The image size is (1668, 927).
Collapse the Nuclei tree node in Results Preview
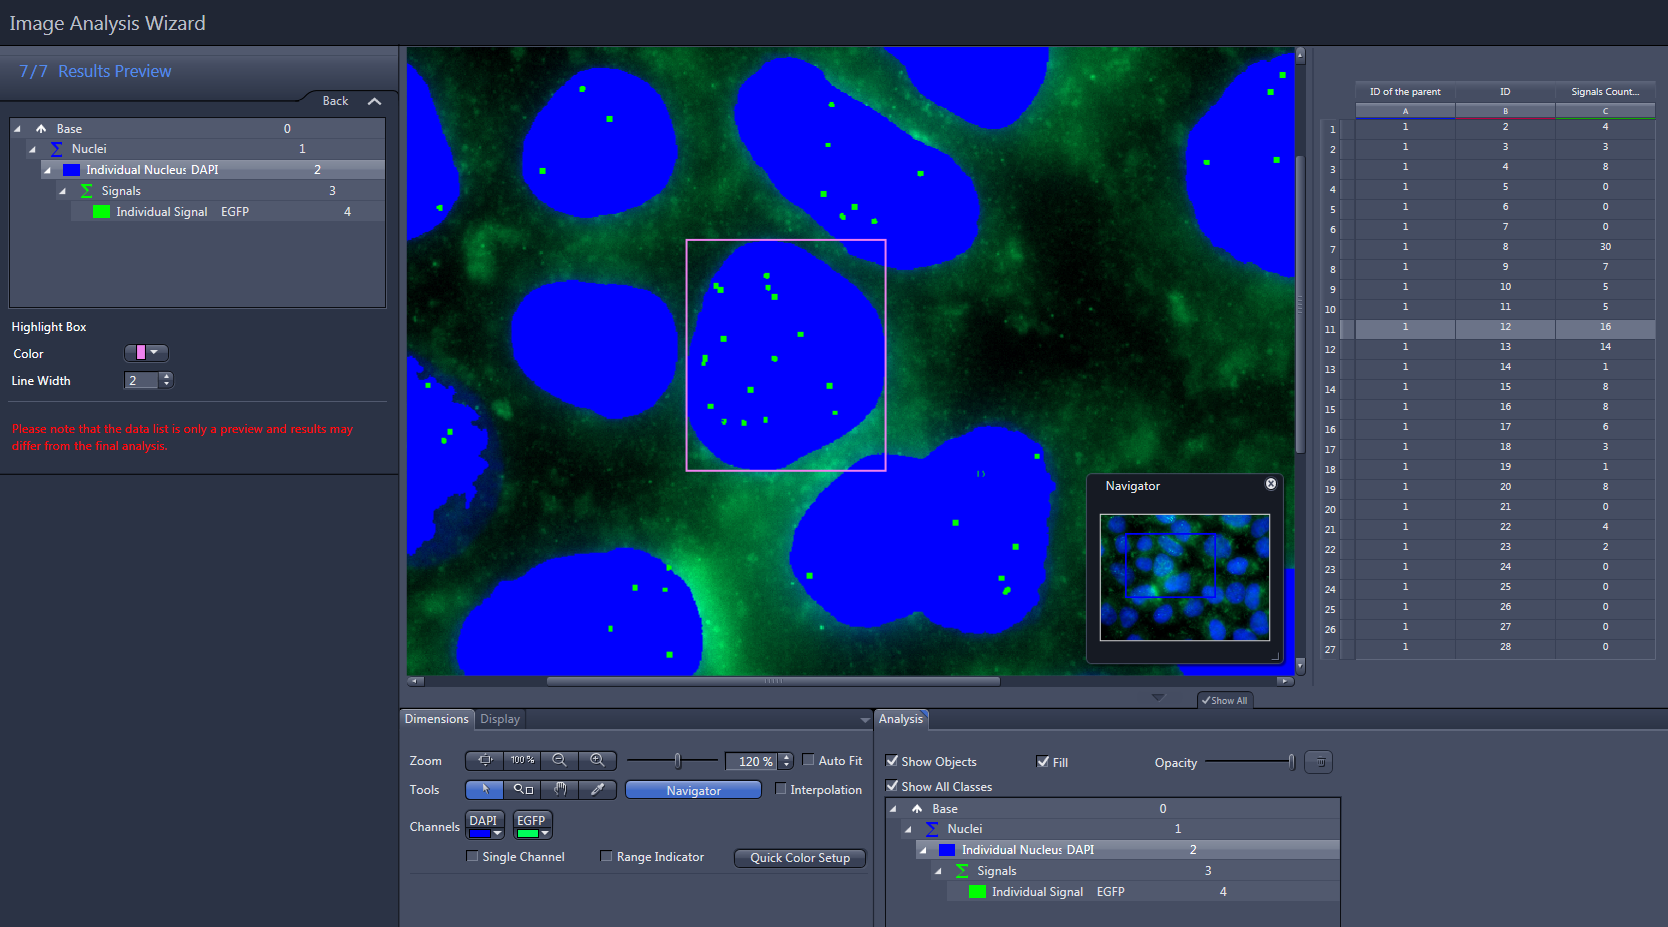tap(32, 148)
